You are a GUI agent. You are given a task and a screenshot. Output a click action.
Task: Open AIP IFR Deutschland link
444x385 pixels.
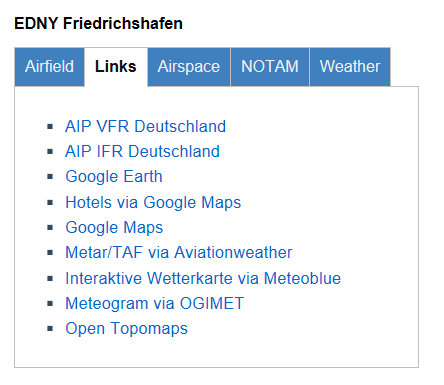[x=142, y=151]
